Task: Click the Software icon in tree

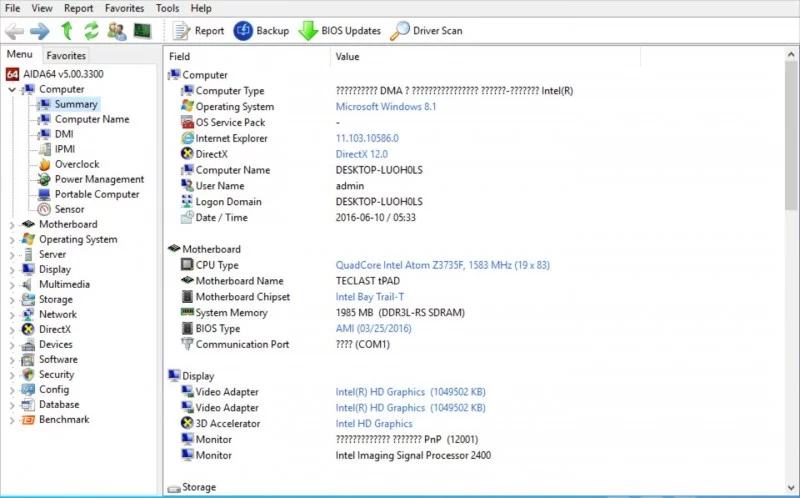Action: (x=28, y=360)
